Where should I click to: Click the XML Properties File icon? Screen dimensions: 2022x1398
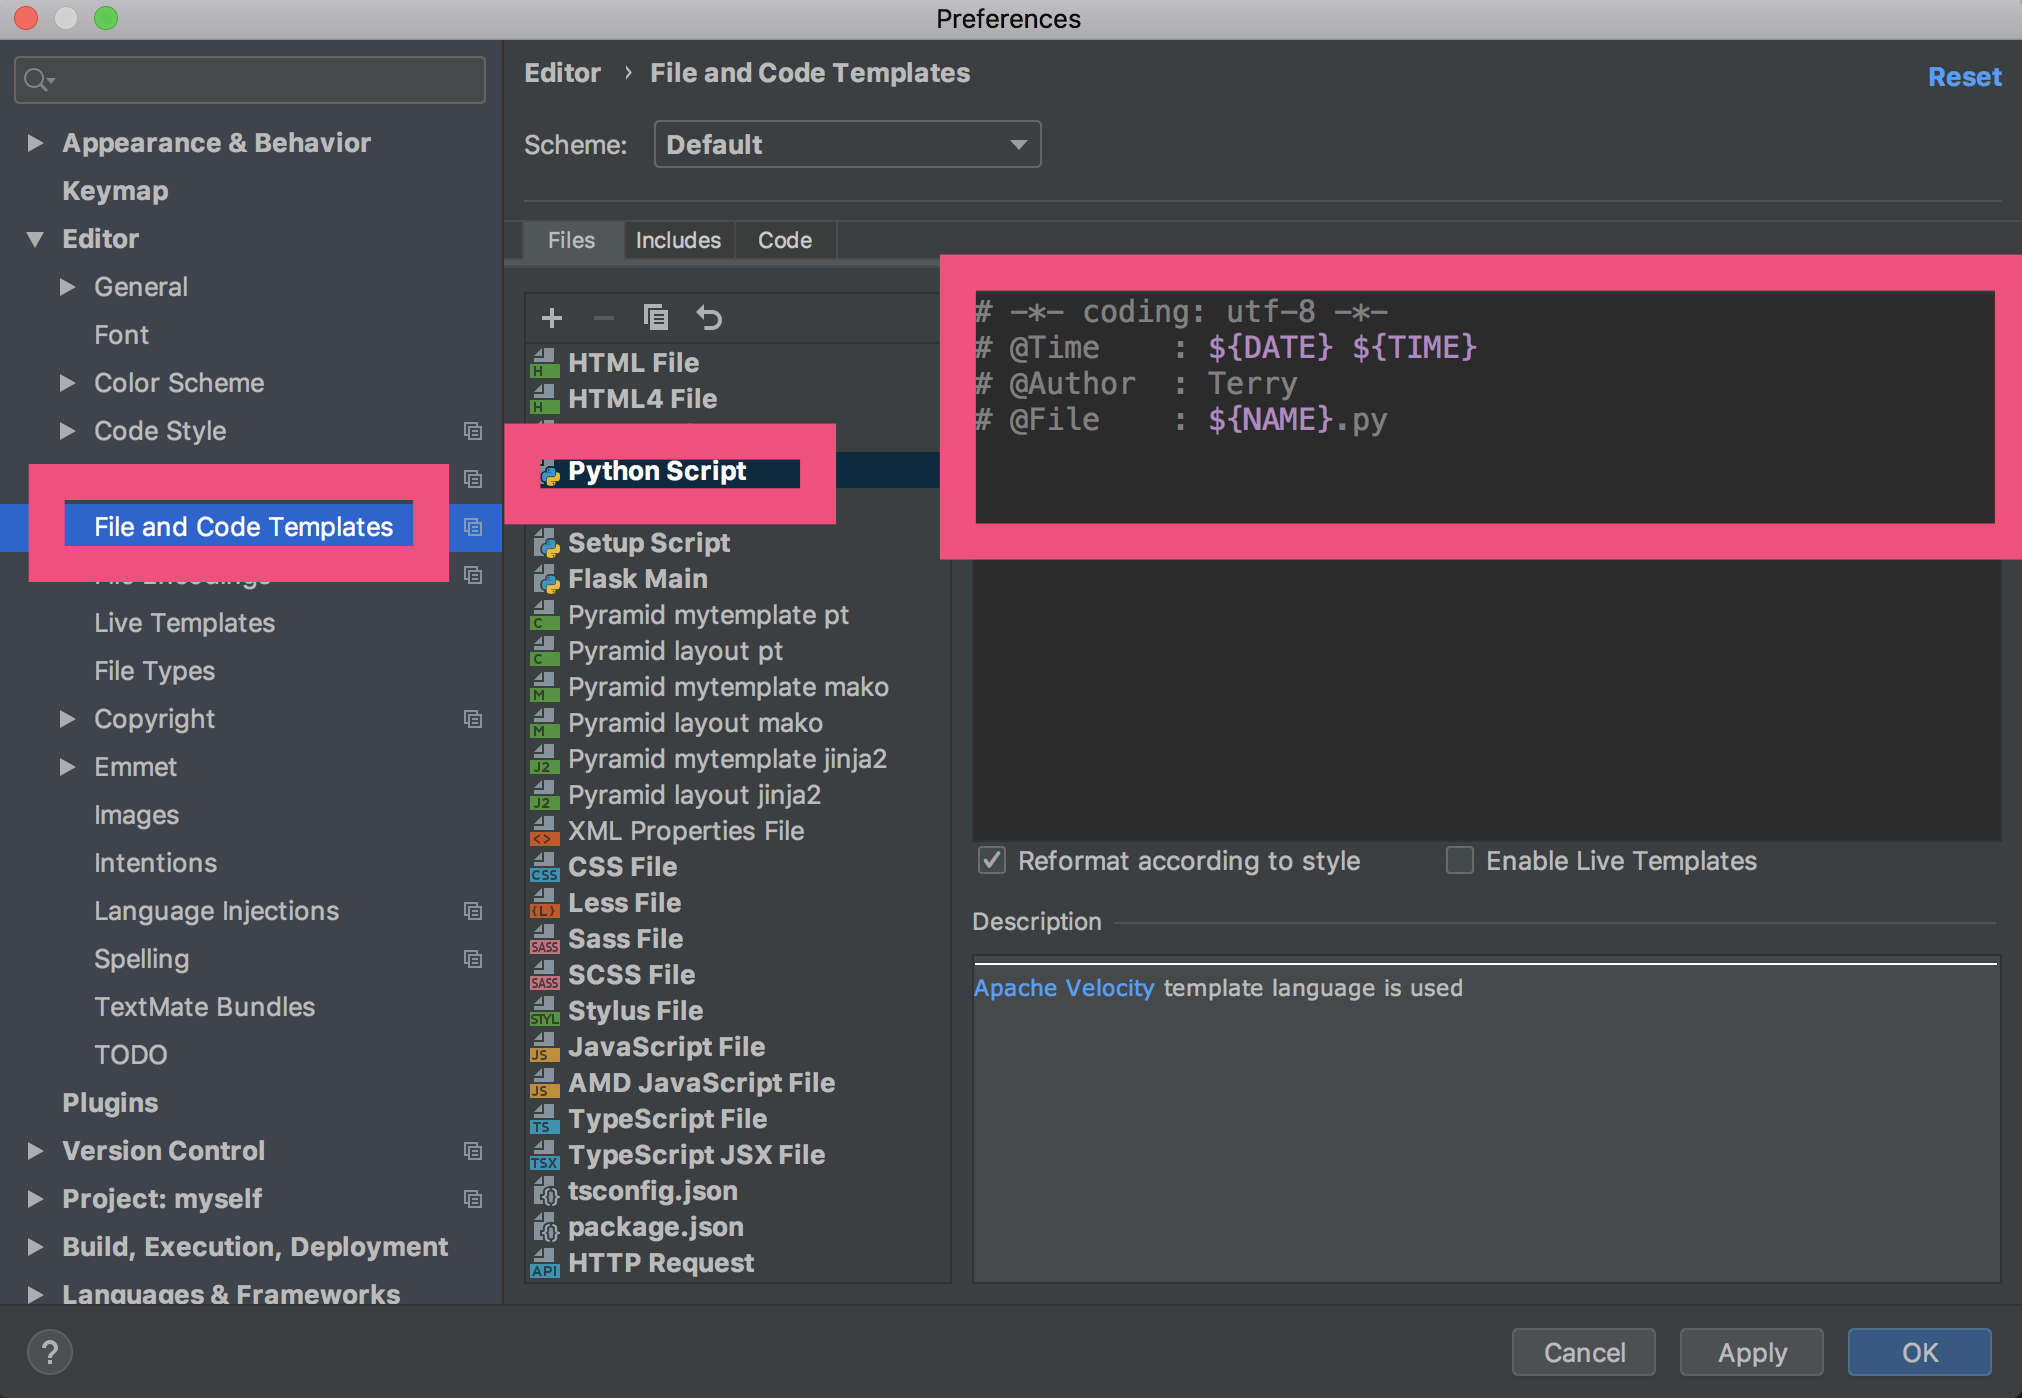(544, 831)
